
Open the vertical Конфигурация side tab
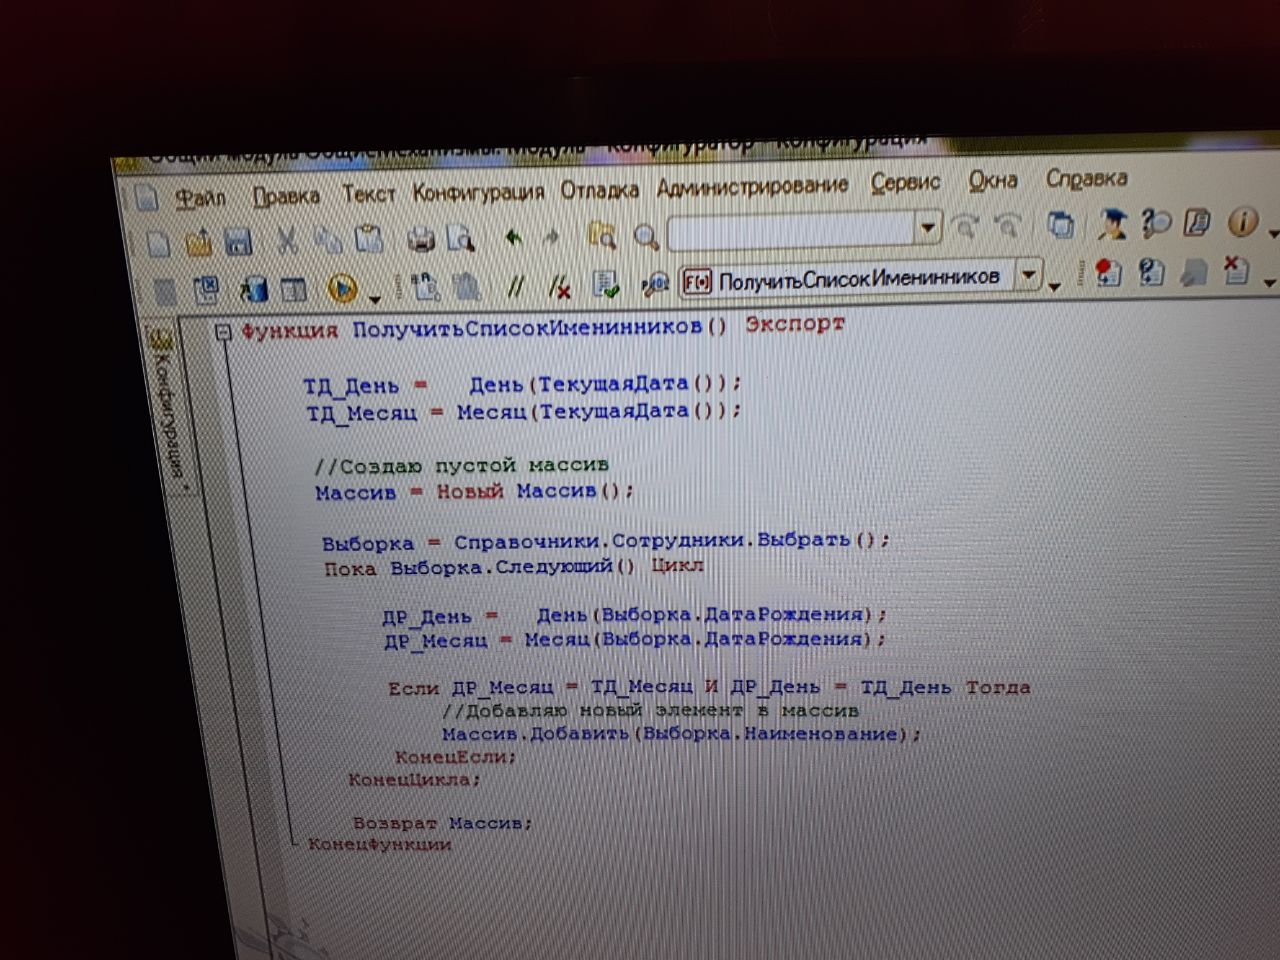click(166, 404)
